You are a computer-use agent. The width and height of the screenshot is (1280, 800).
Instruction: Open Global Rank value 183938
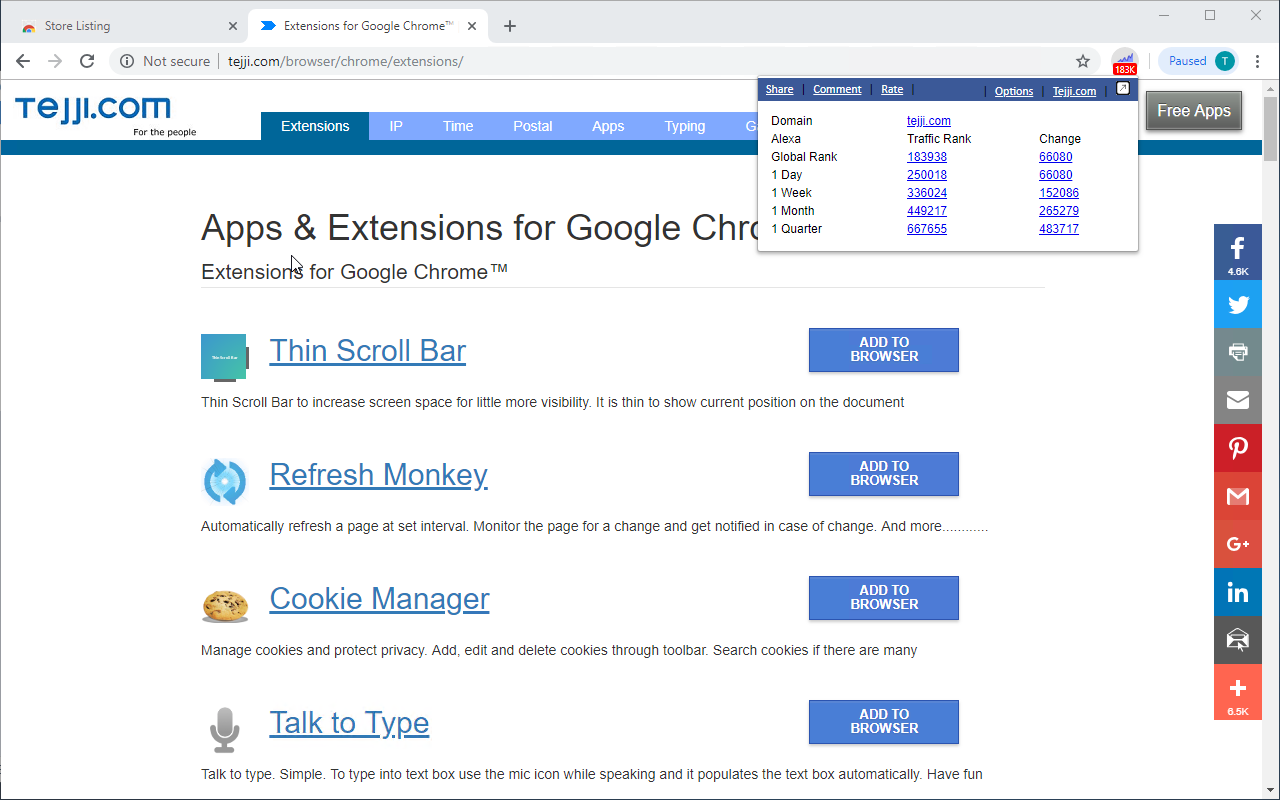927,157
